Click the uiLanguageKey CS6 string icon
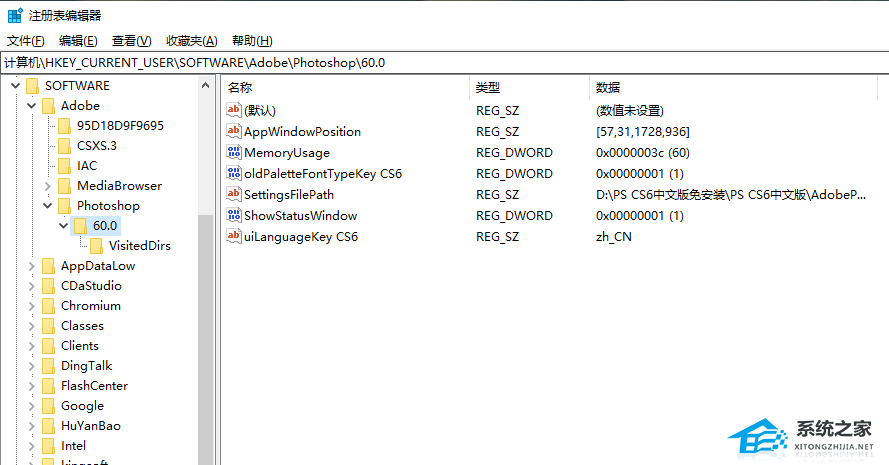The width and height of the screenshot is (889, 465). 234,236
